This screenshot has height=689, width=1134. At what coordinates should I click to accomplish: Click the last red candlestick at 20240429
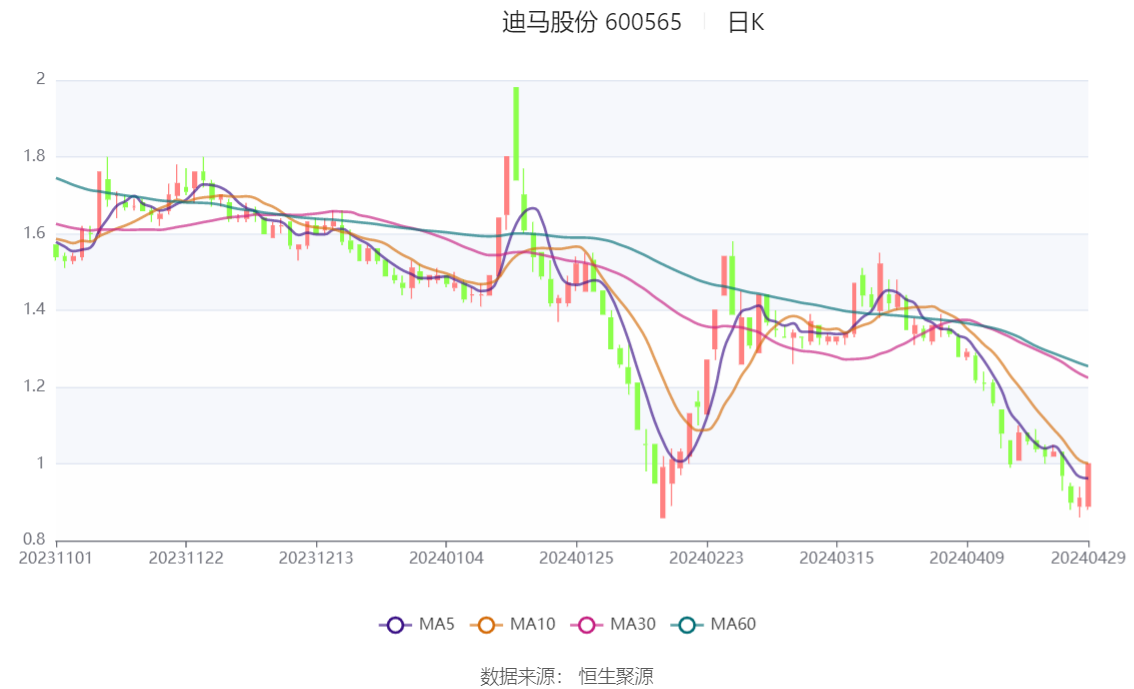1088,485
